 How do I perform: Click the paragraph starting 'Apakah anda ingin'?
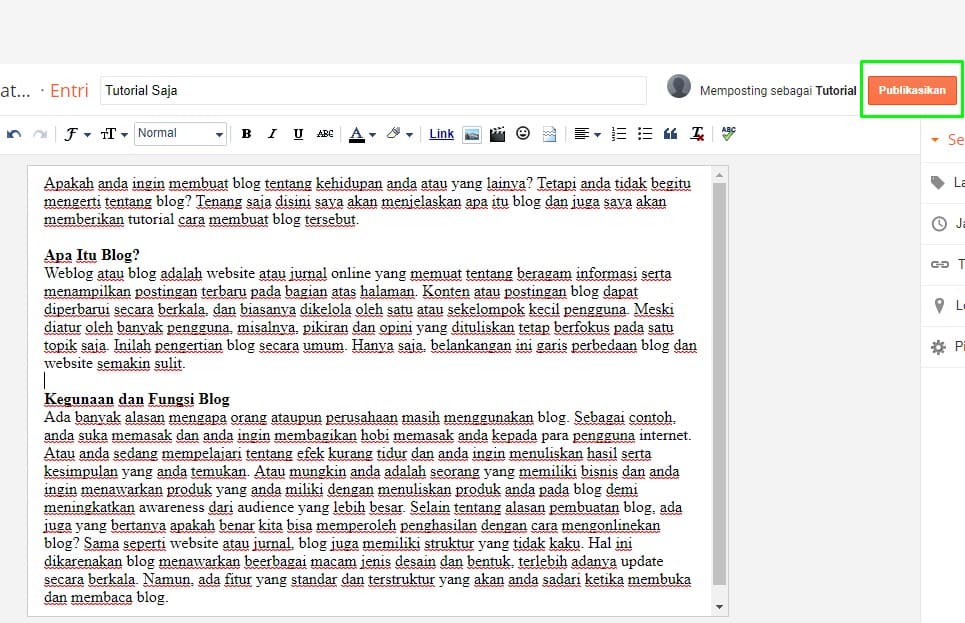367,201
